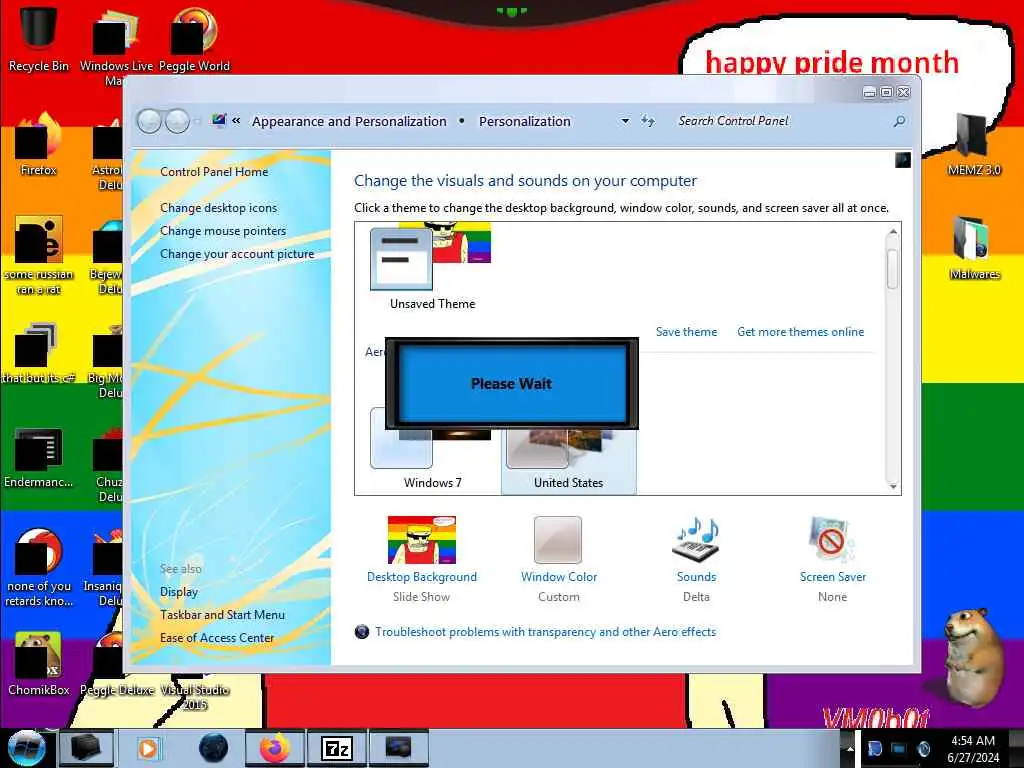Select the United States theme
Image resolution: width=1024 pixels, height=768 pixels.
point(568,457)
